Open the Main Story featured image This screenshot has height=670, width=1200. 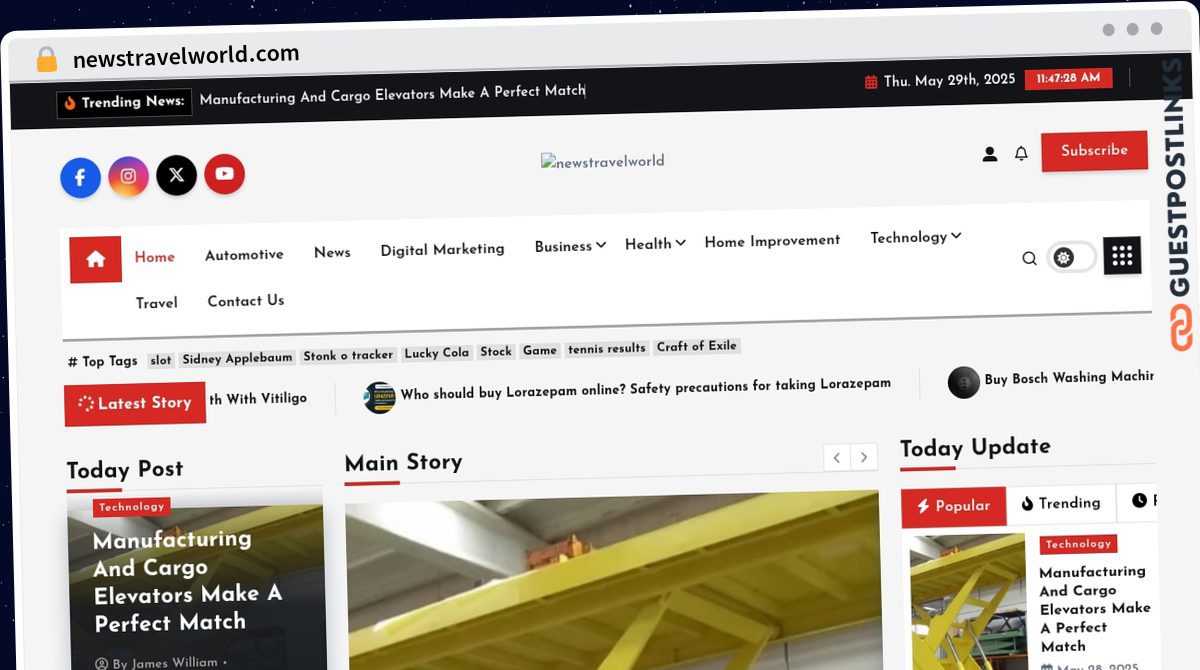click(x=612, y=580)
